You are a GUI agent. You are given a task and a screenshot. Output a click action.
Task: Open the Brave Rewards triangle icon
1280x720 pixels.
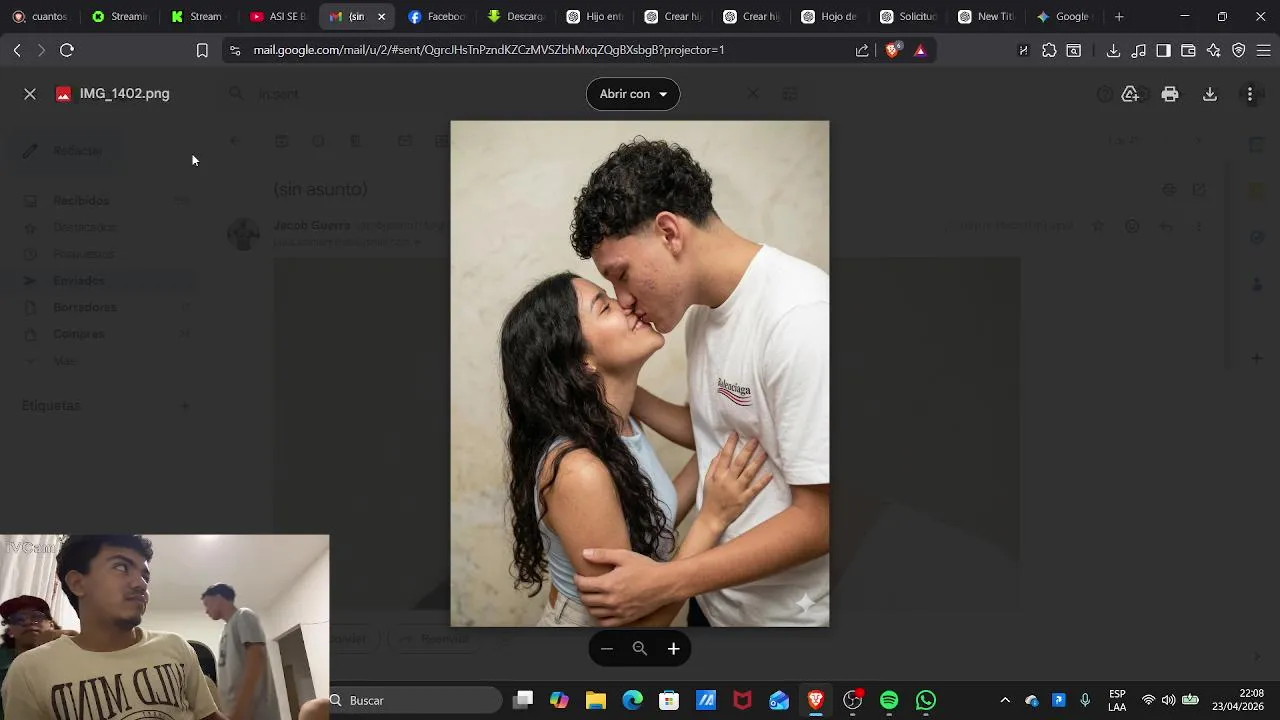(920, 50)
